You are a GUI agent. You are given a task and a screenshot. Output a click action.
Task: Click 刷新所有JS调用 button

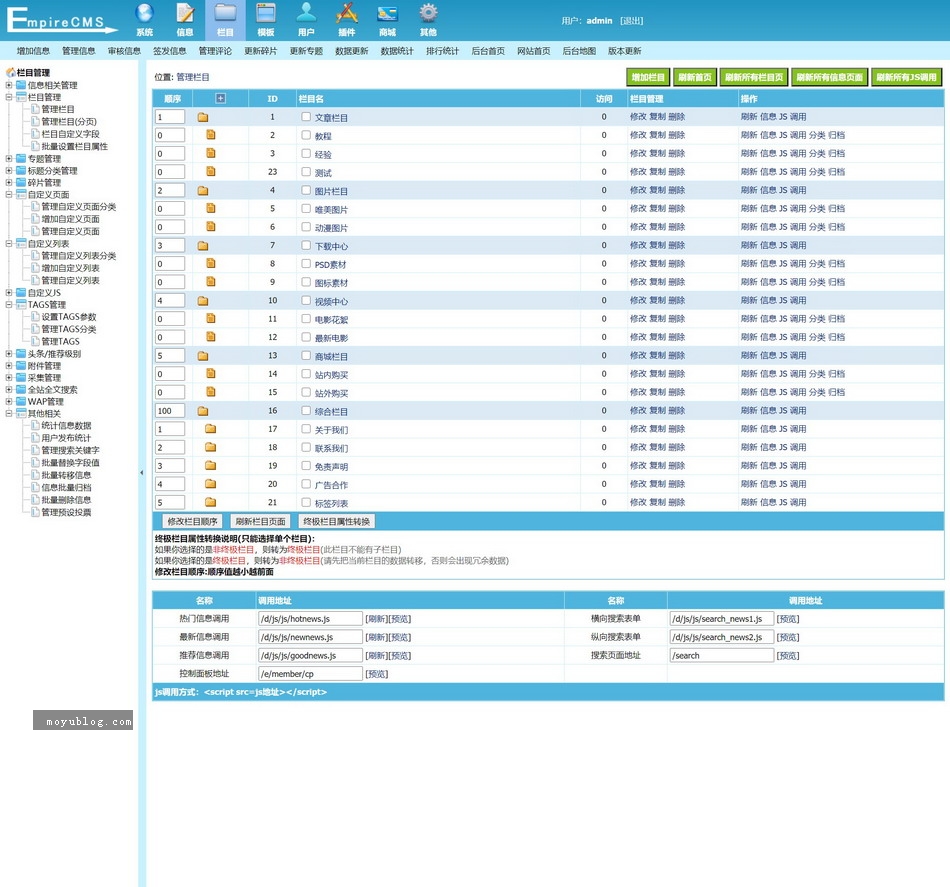tap(906, 77)
